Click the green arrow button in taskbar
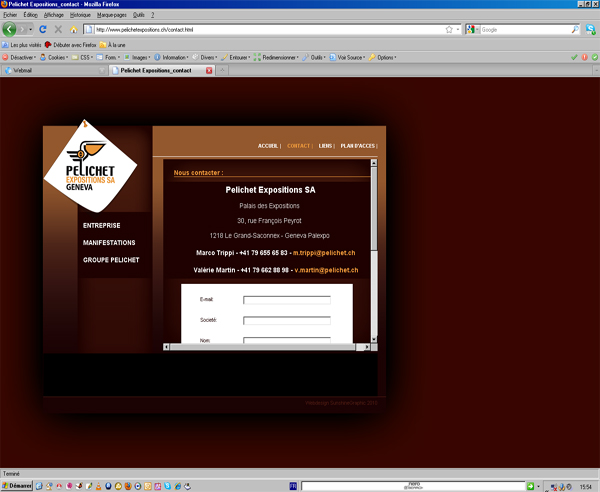 [530, 486]
